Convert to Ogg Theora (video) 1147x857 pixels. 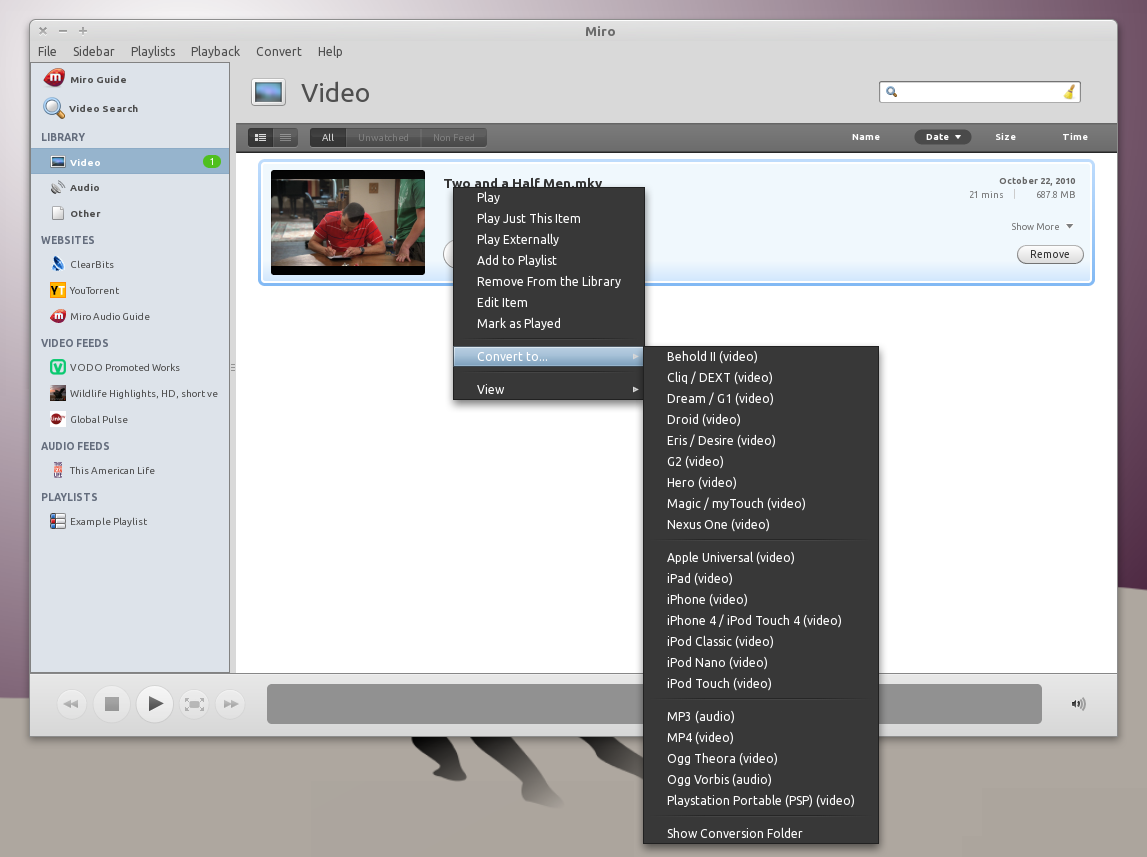click(761, 758)
